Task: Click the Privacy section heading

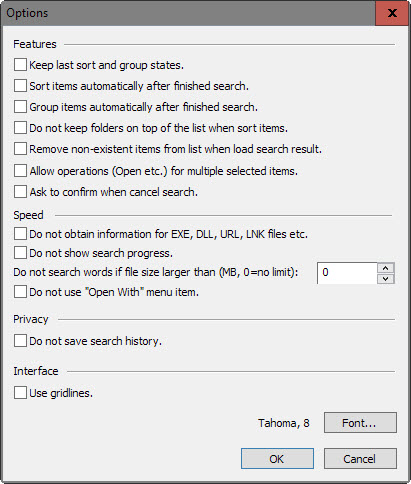Action: coord(31,319)
